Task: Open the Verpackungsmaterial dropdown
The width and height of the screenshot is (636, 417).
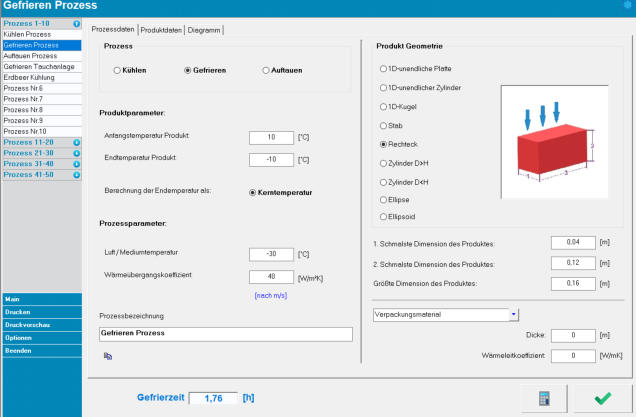Action: click(514, 313)
